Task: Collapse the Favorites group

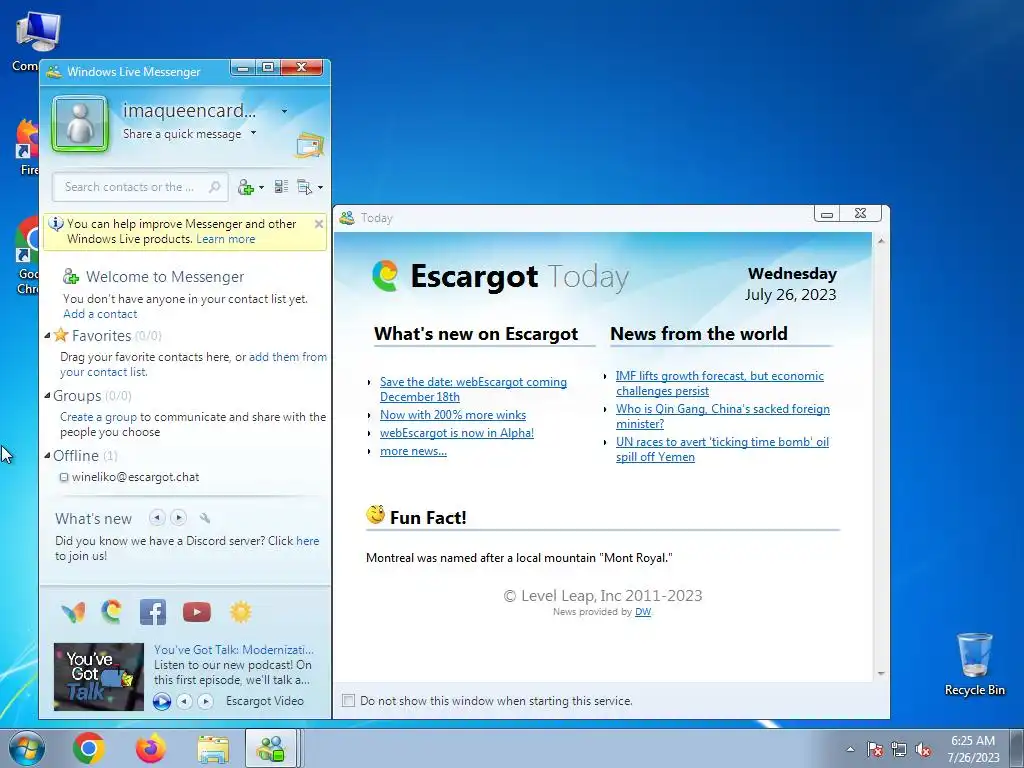Action: click(x=48, y=336)
